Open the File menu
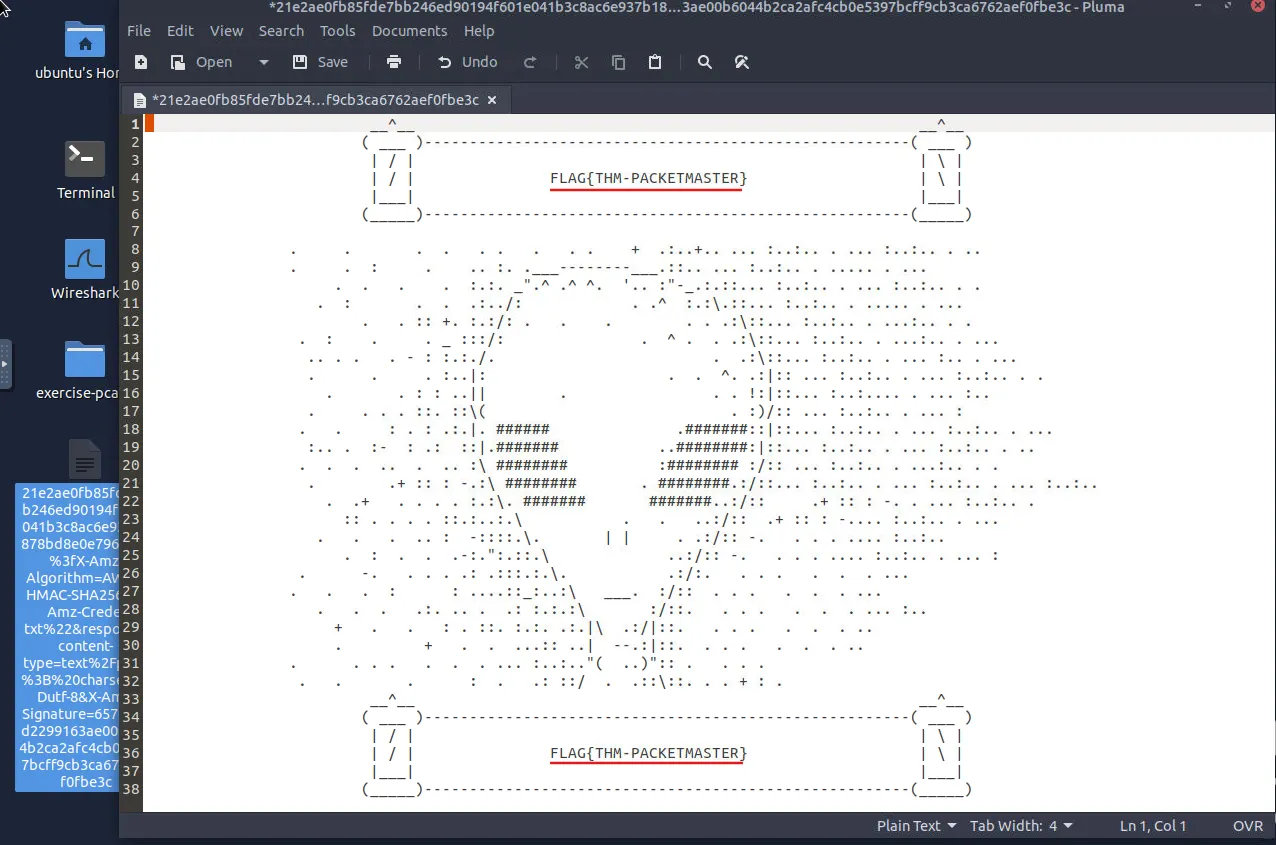 pos(139,31)
